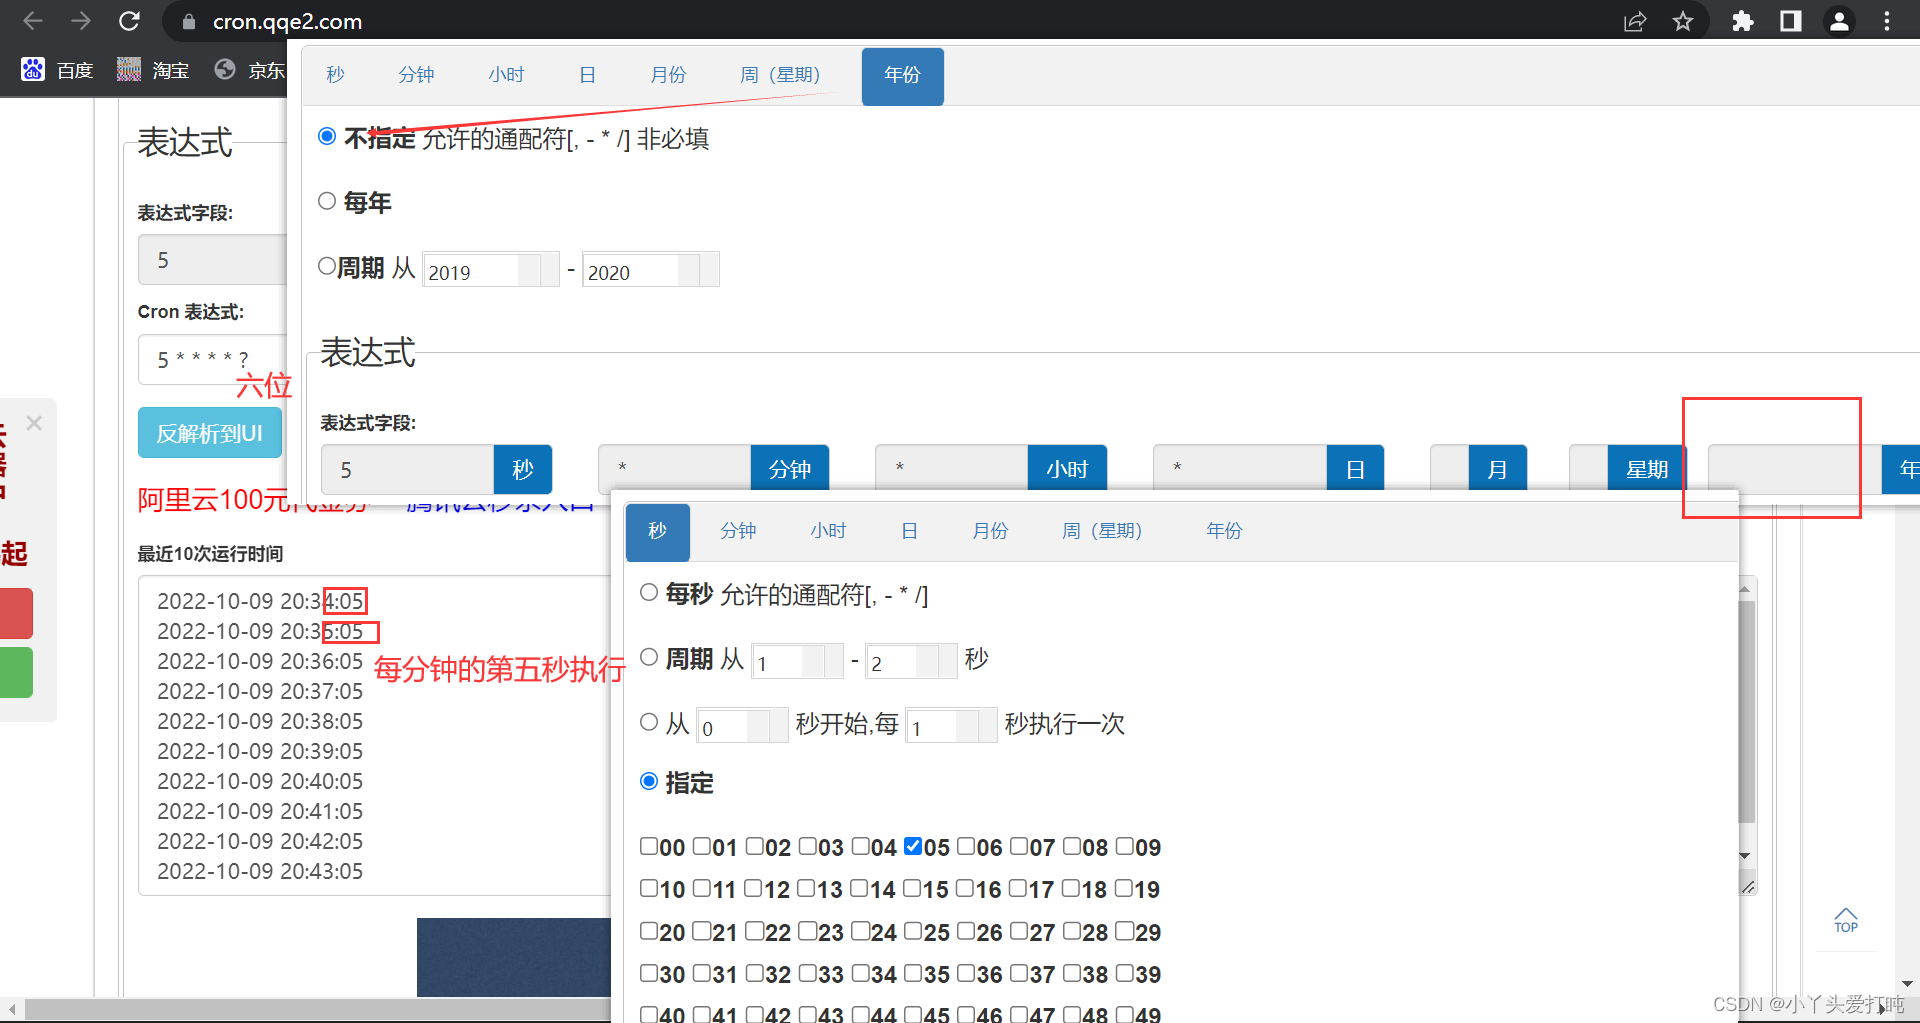Check the 30 seconds checkbox

[649, 973]
